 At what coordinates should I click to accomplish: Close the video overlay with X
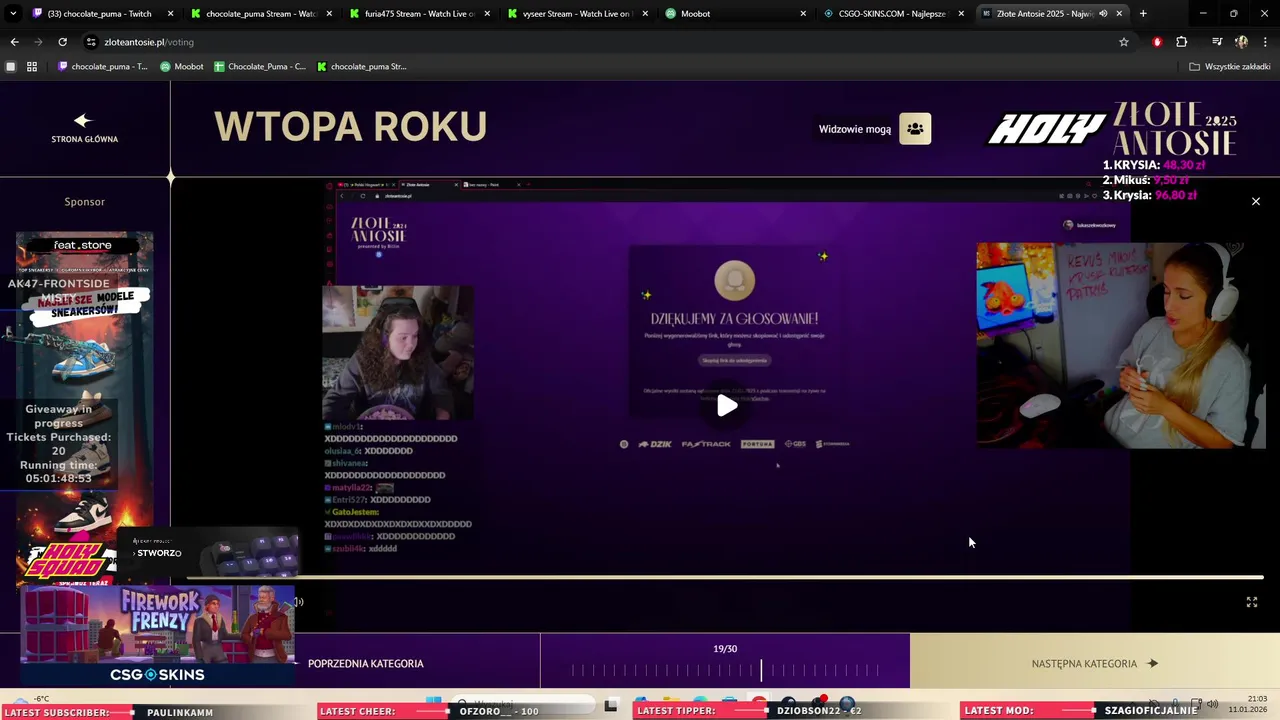pos(1256,201)
